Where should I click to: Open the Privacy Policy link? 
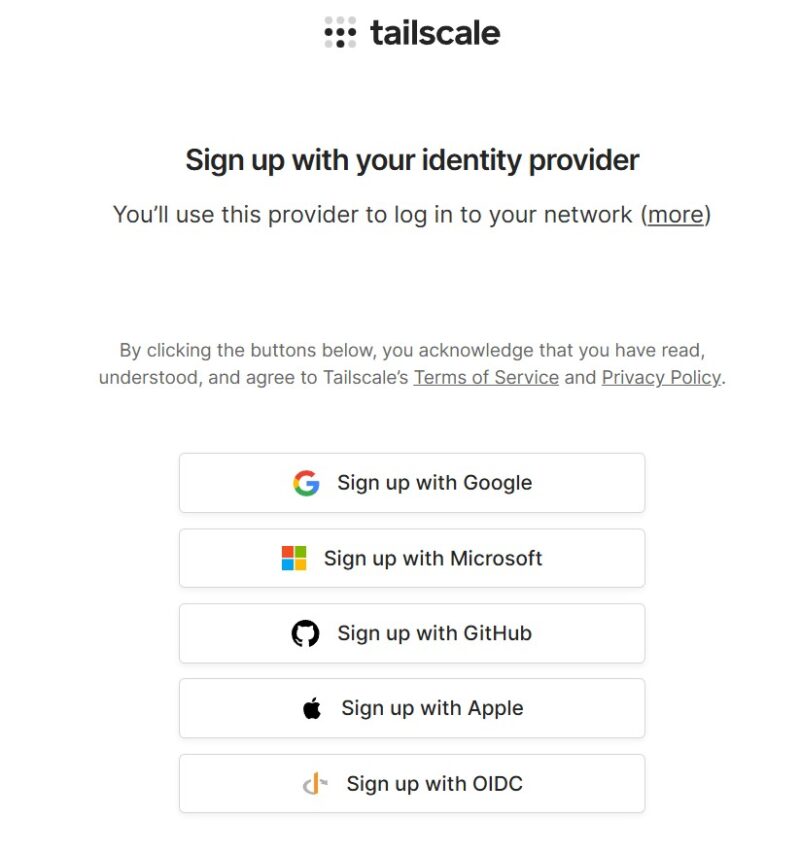coord(661,377)
